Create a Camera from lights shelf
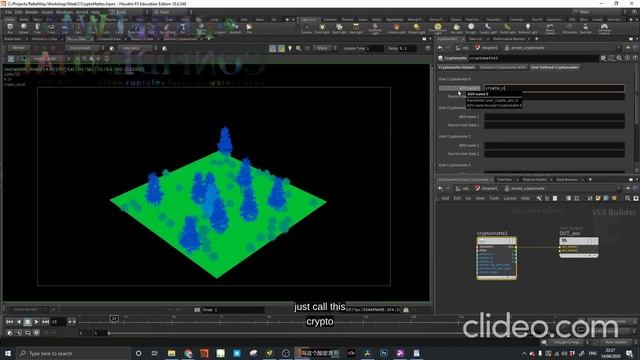The width and height of the screenshot is (640, 360). pyautogui.click(x=306, y=29)
